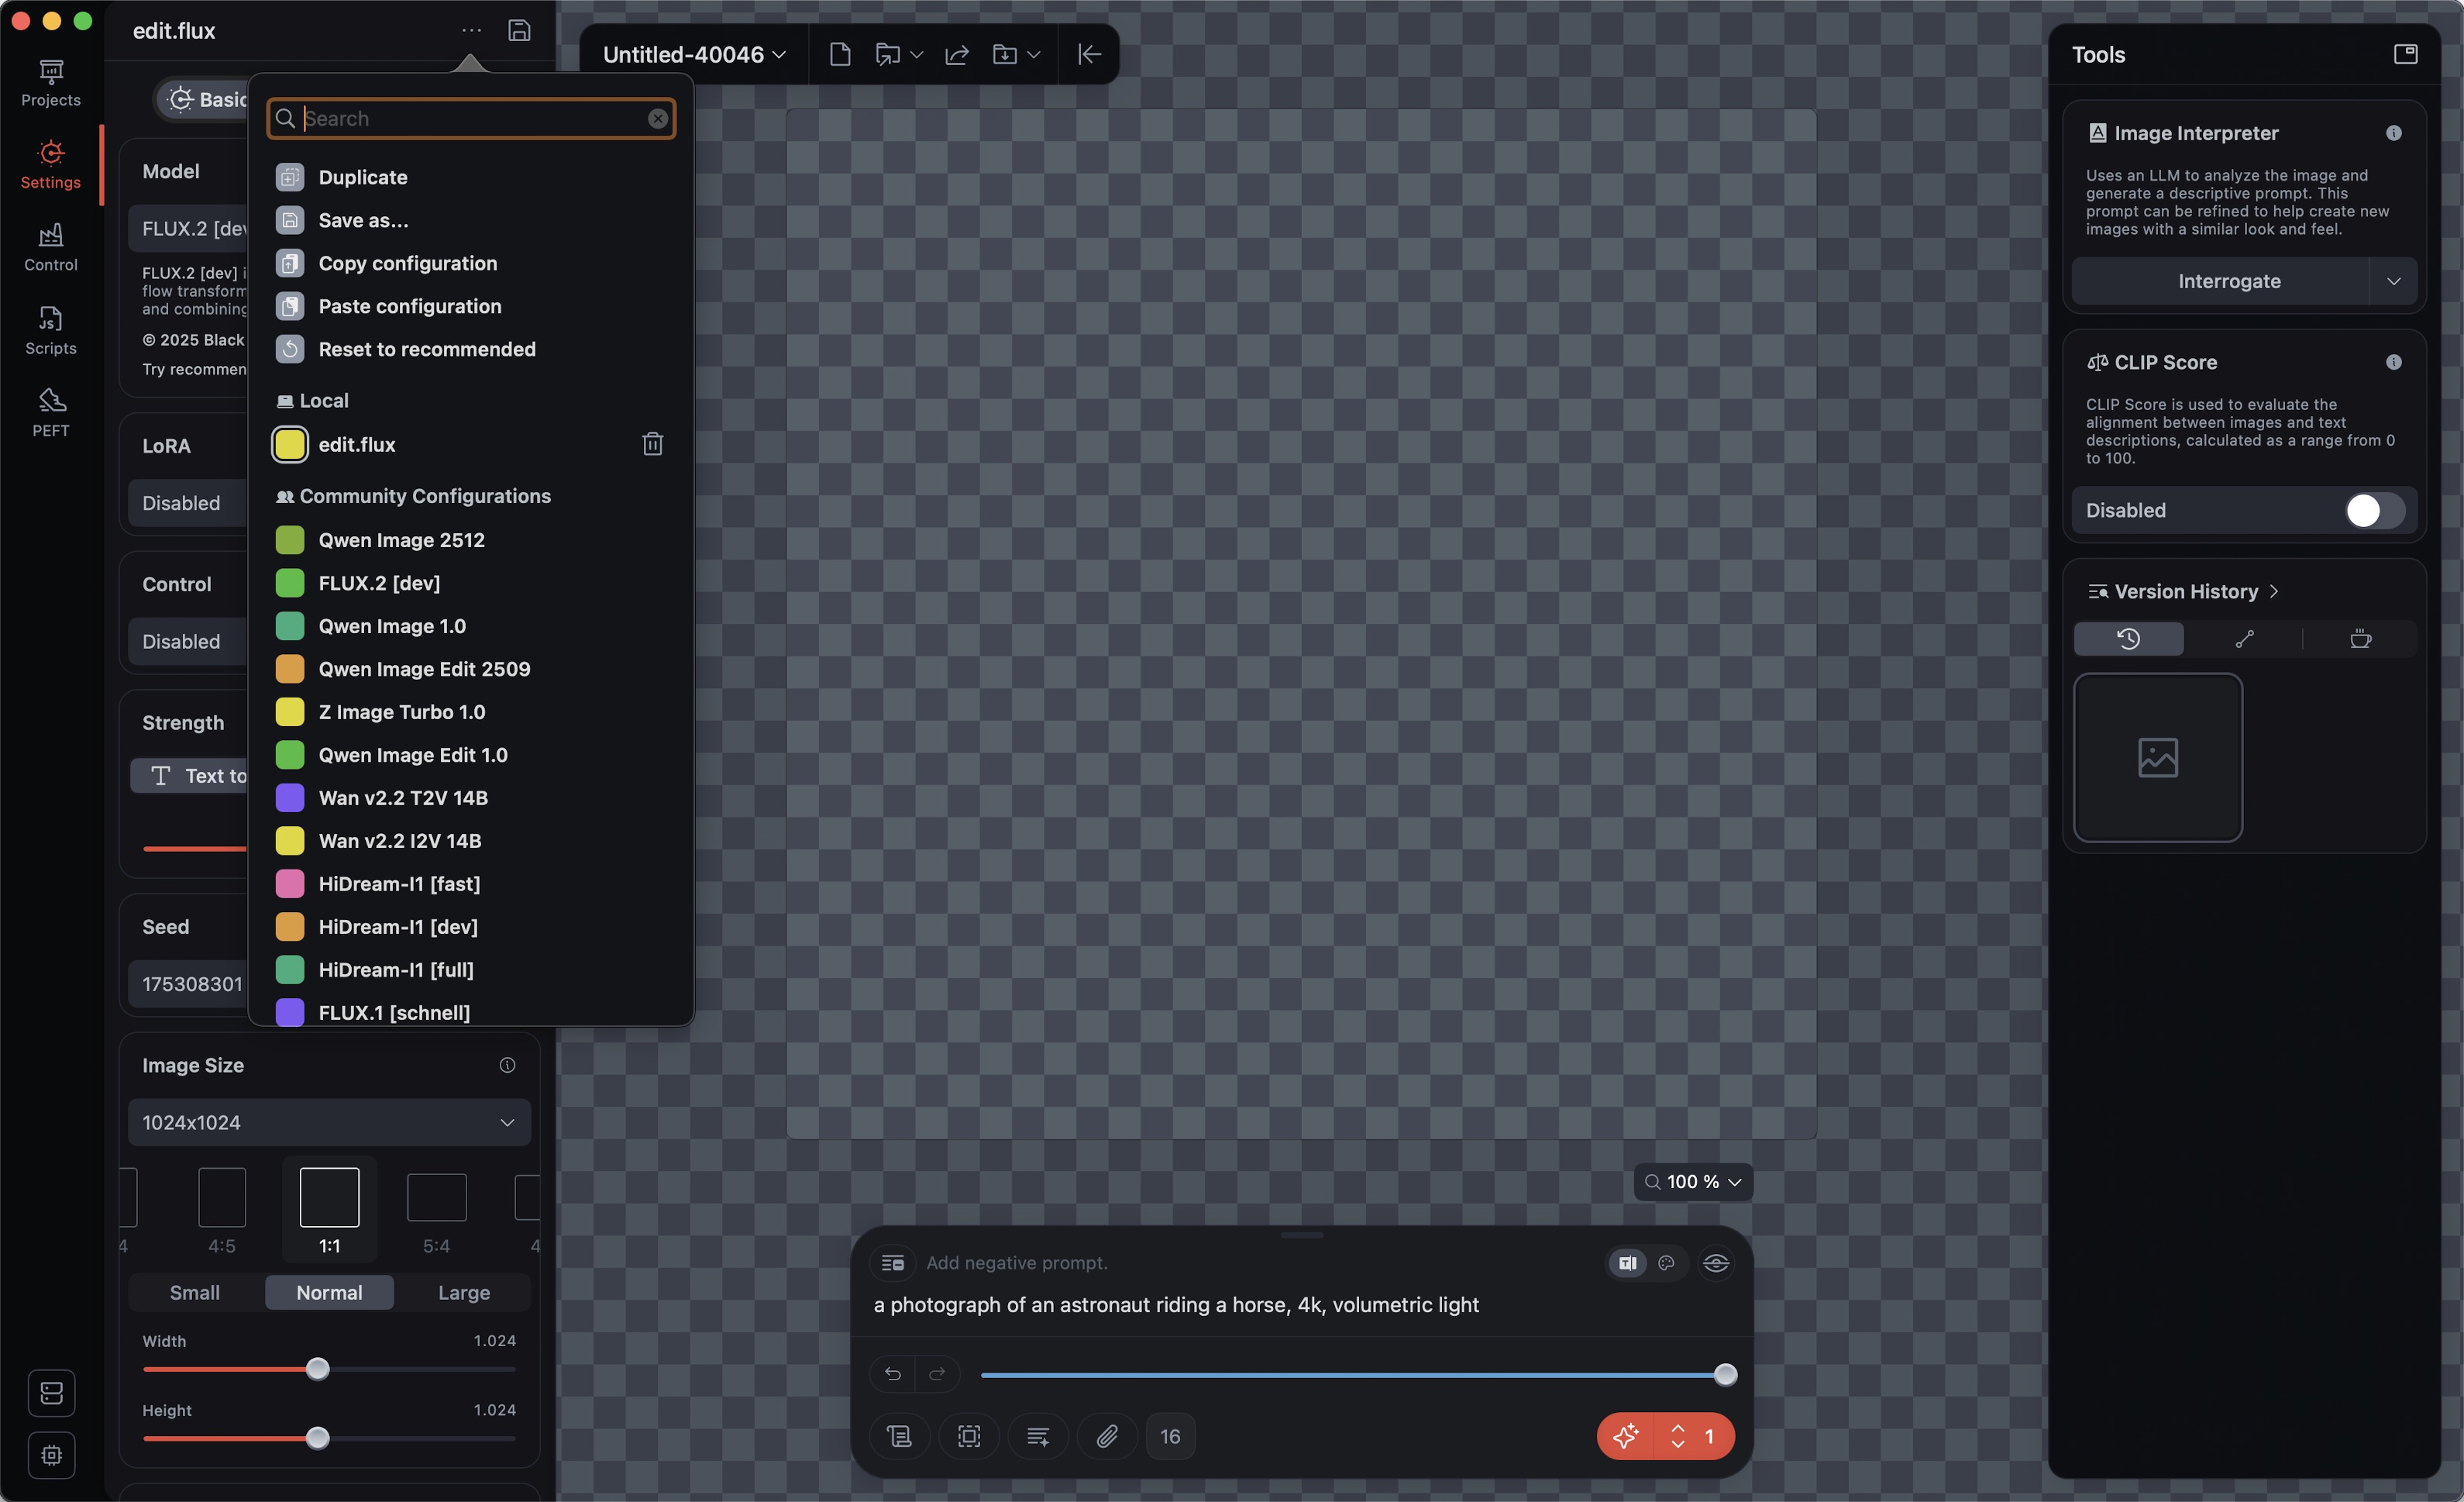Click the save configuration icon
This screenshot has width=2464, height=1502.
point(518,30)
